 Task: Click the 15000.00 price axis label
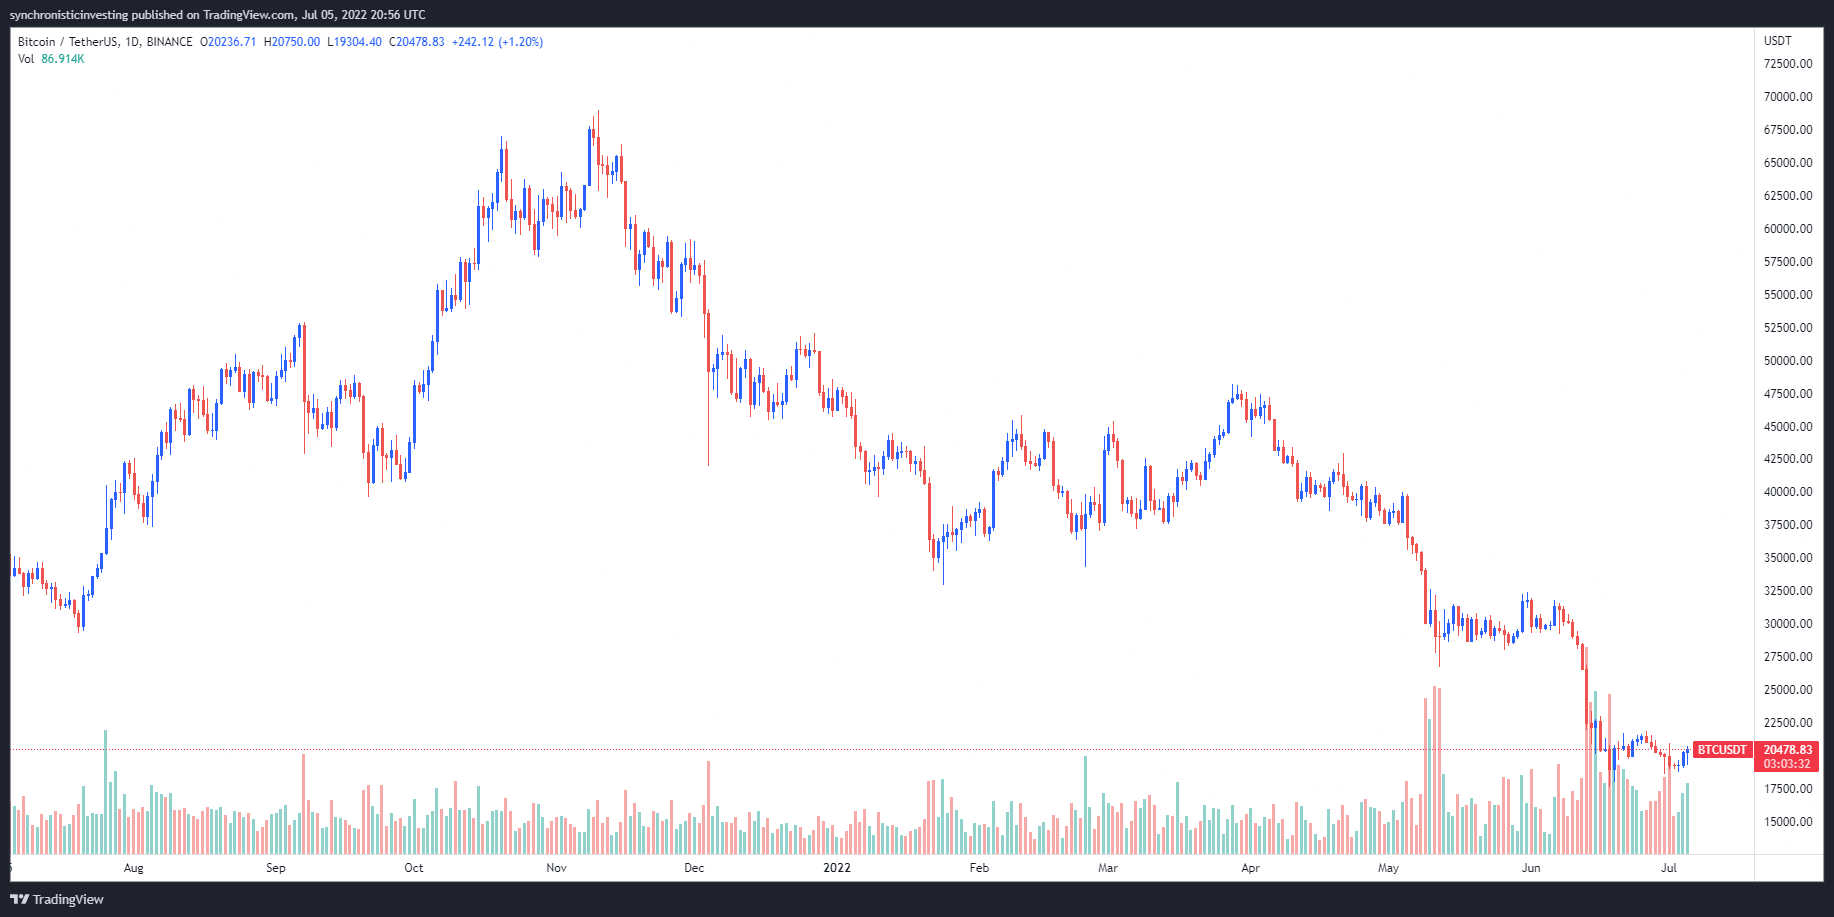coord(1788,822)
